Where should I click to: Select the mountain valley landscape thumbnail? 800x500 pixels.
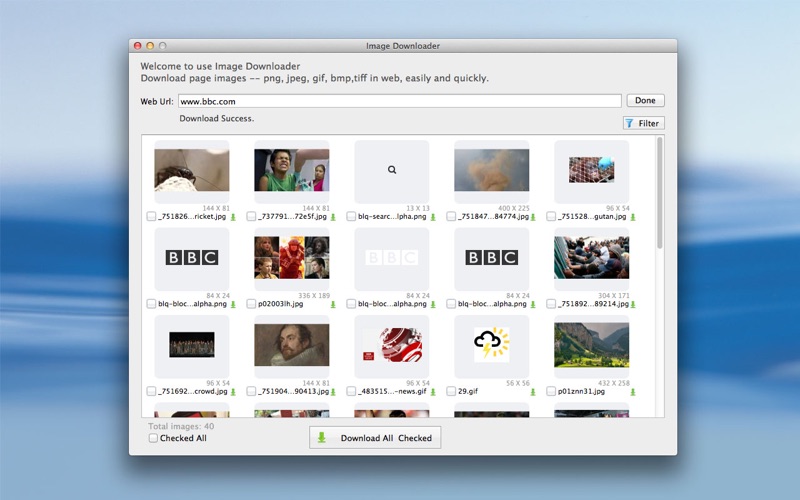click(x=592, y=345)
